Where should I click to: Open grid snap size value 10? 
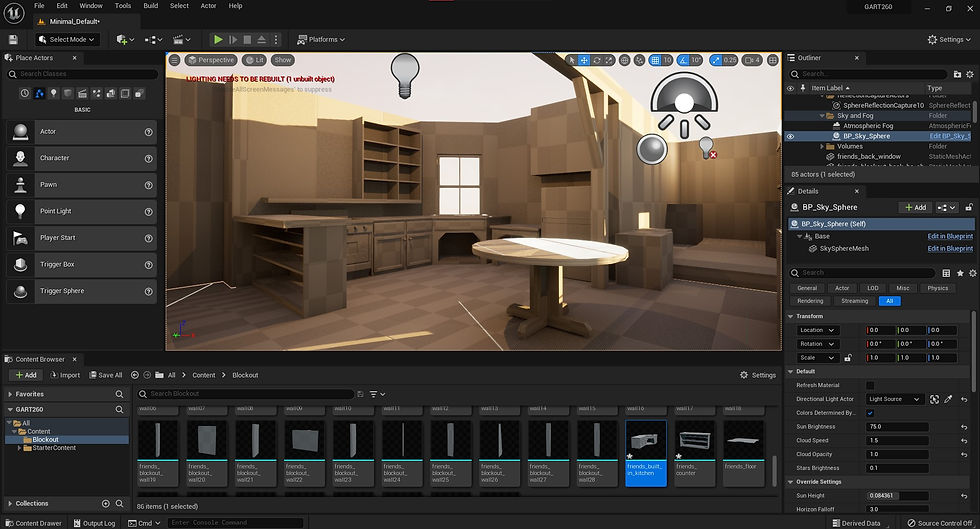pos(667,60)
